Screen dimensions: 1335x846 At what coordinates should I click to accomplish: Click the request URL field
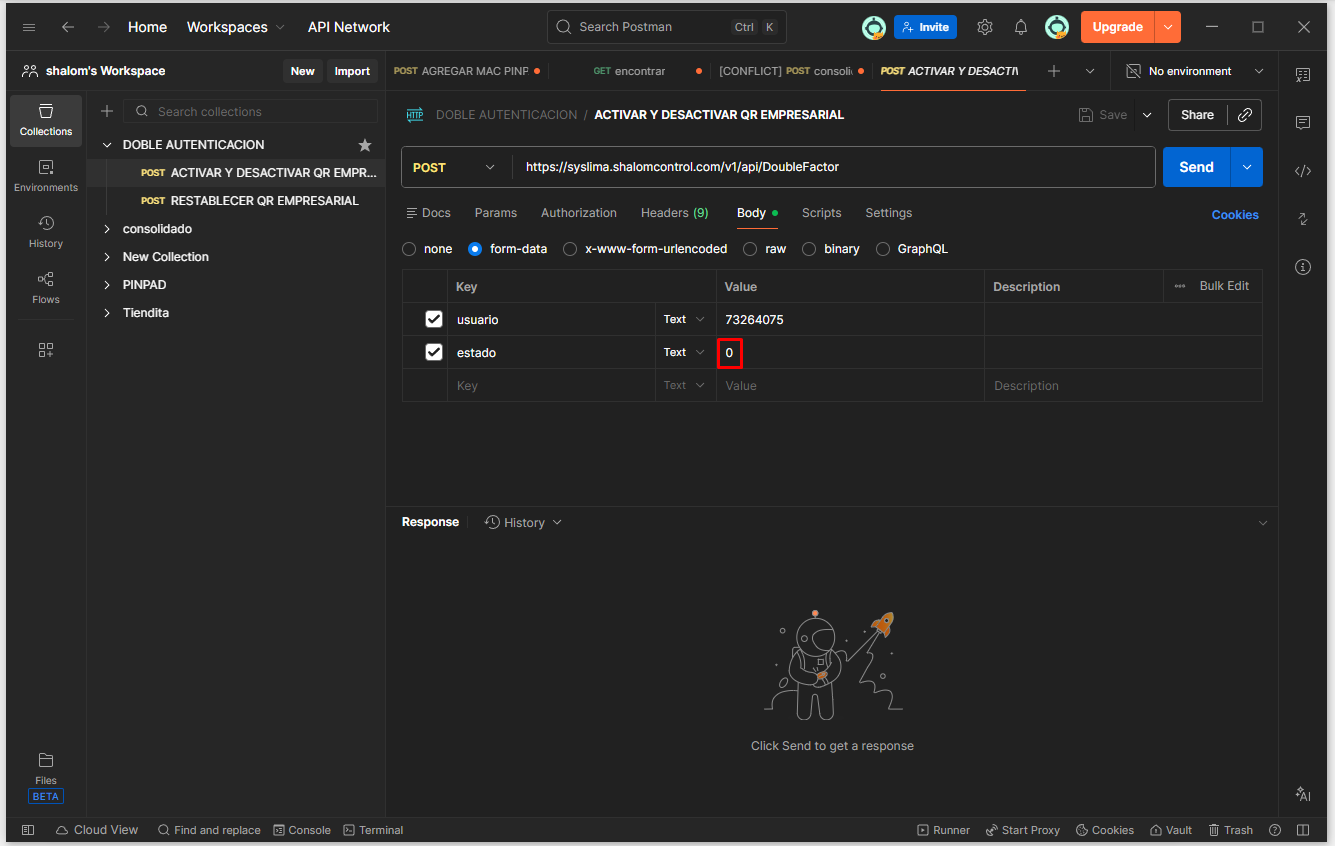[830, 167]
